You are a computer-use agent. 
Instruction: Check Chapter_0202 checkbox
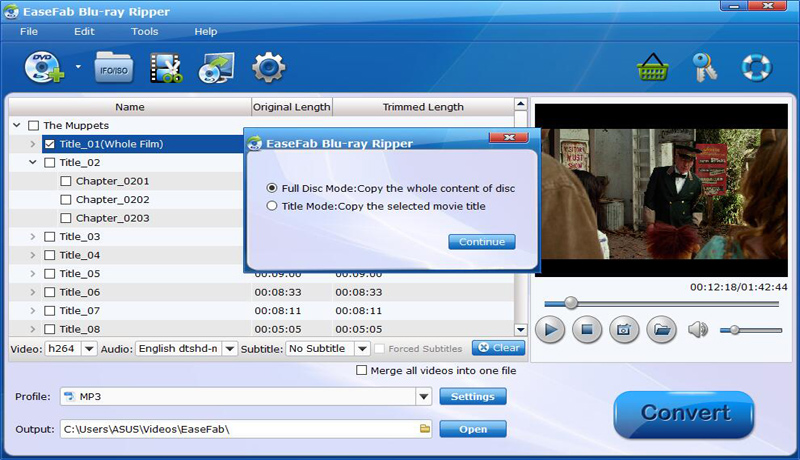66,199
